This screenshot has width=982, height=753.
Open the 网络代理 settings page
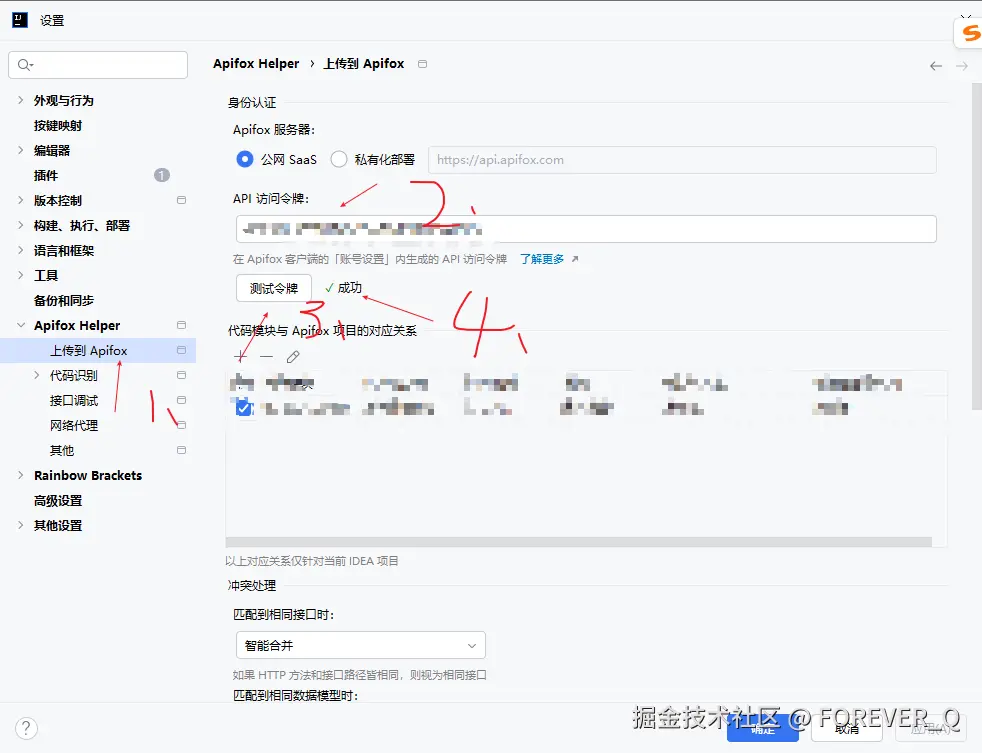click(74, 425)
